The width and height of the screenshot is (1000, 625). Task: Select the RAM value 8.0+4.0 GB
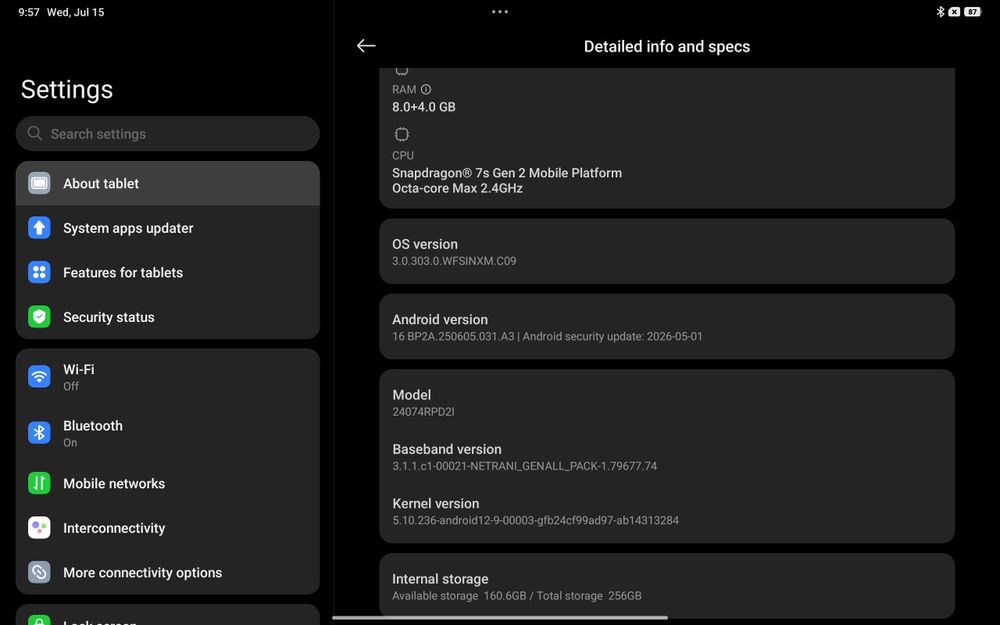pos(423,107)
